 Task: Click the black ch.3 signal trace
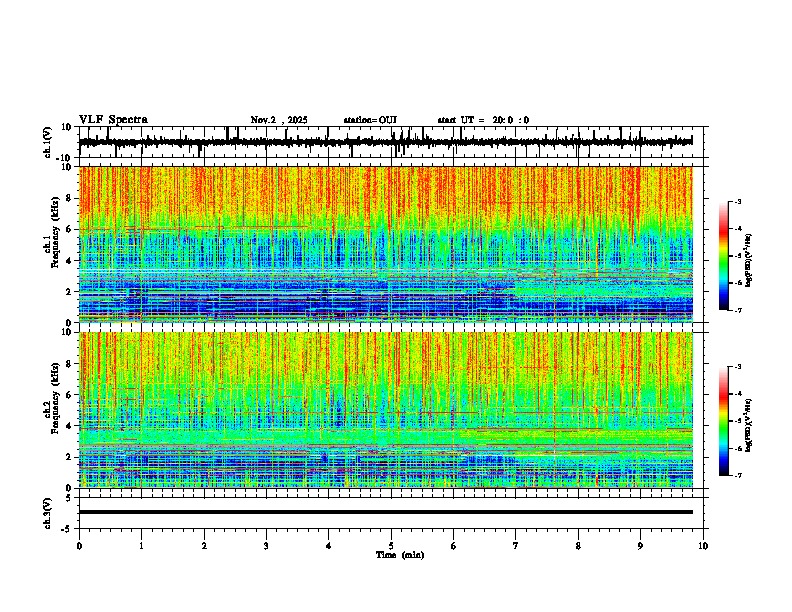[x=385, y=512]
